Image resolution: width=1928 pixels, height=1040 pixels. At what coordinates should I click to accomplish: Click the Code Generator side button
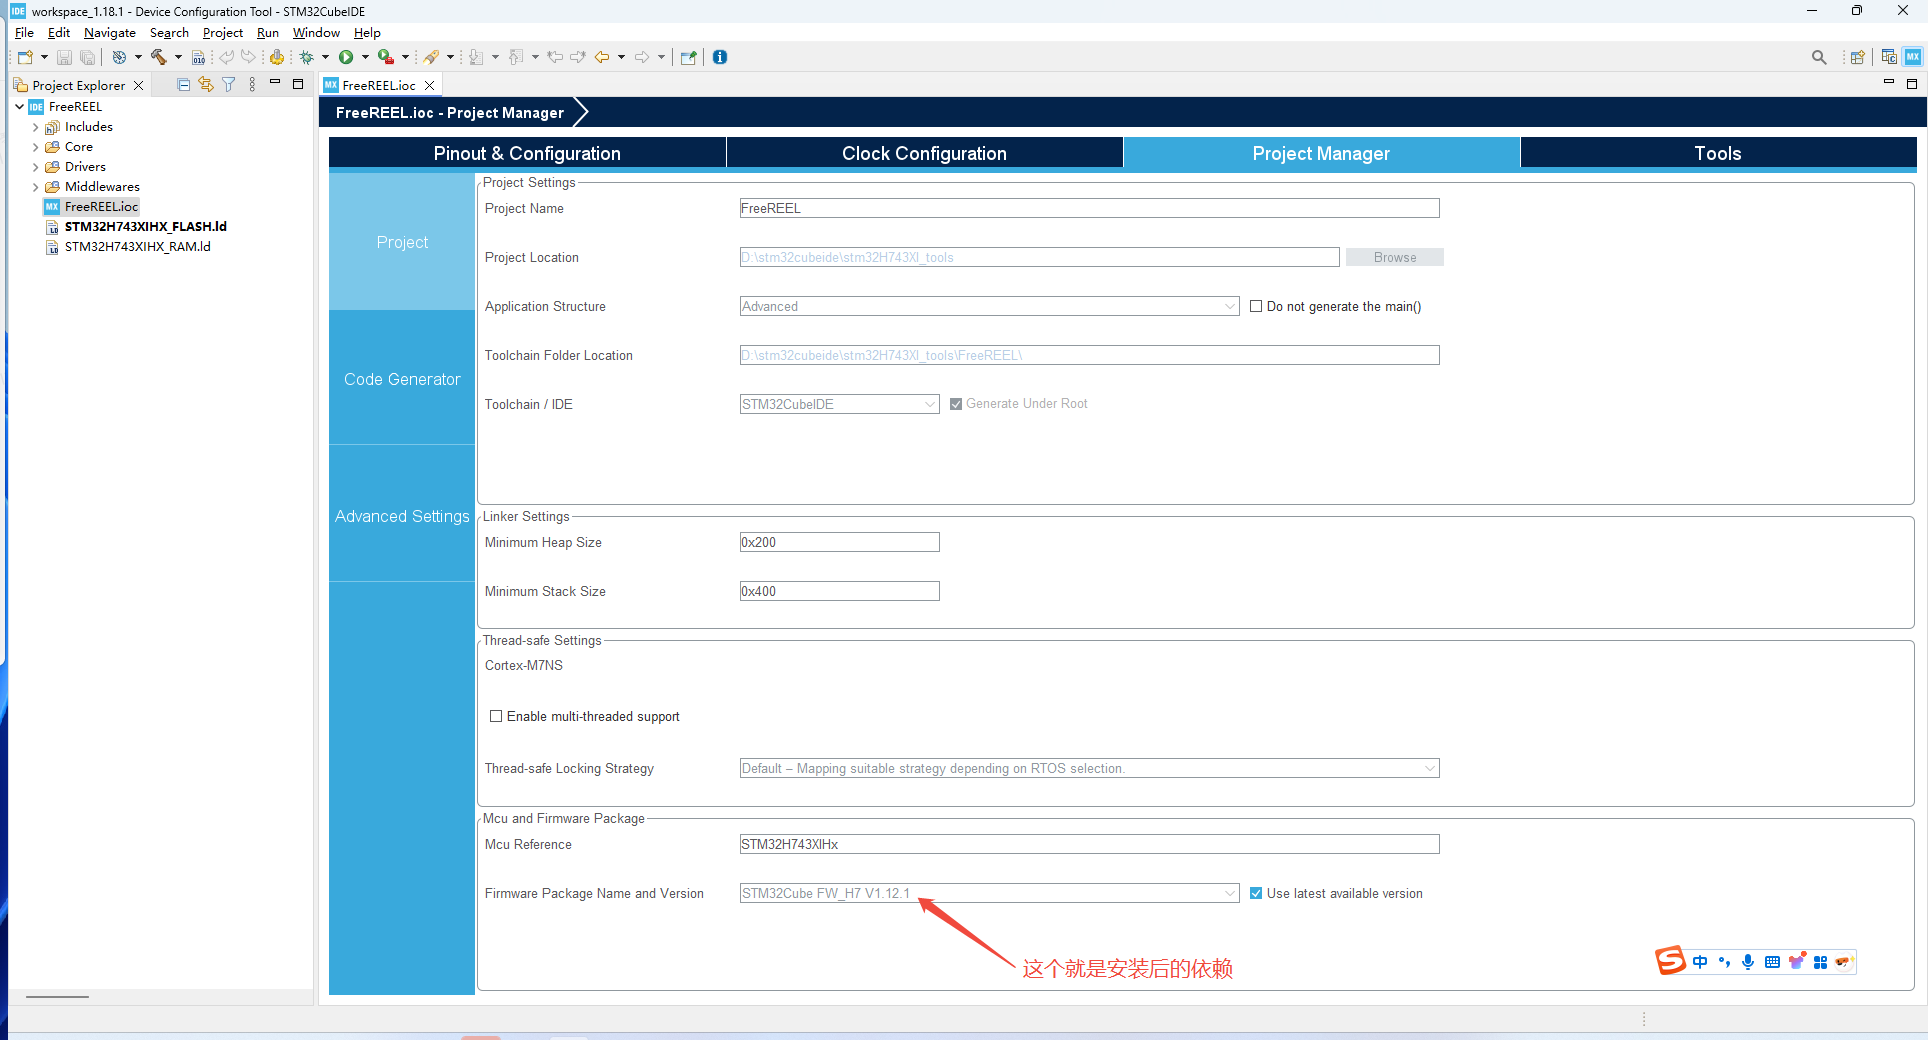(x=402, y=379)
